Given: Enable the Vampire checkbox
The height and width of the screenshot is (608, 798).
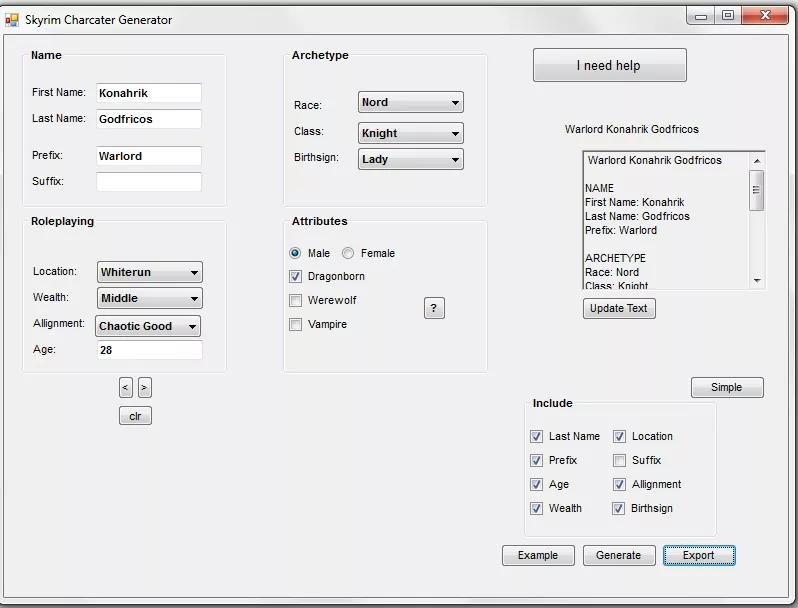Looking at the screenshot, I should point(295,324).
